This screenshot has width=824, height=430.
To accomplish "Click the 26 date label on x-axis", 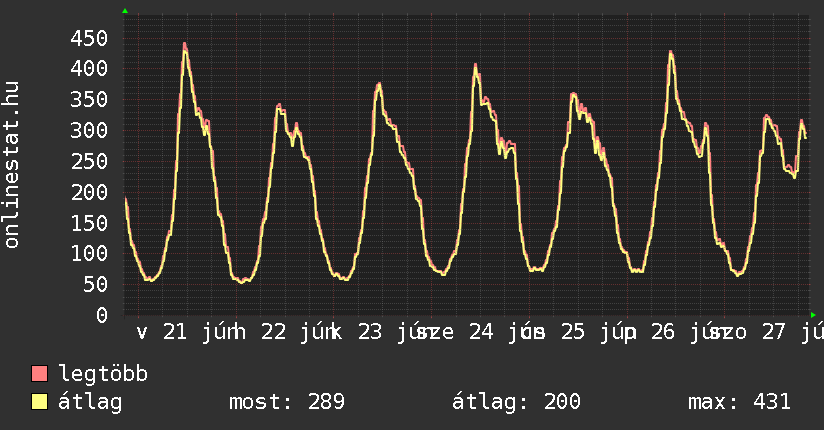I will pos(663,332).
